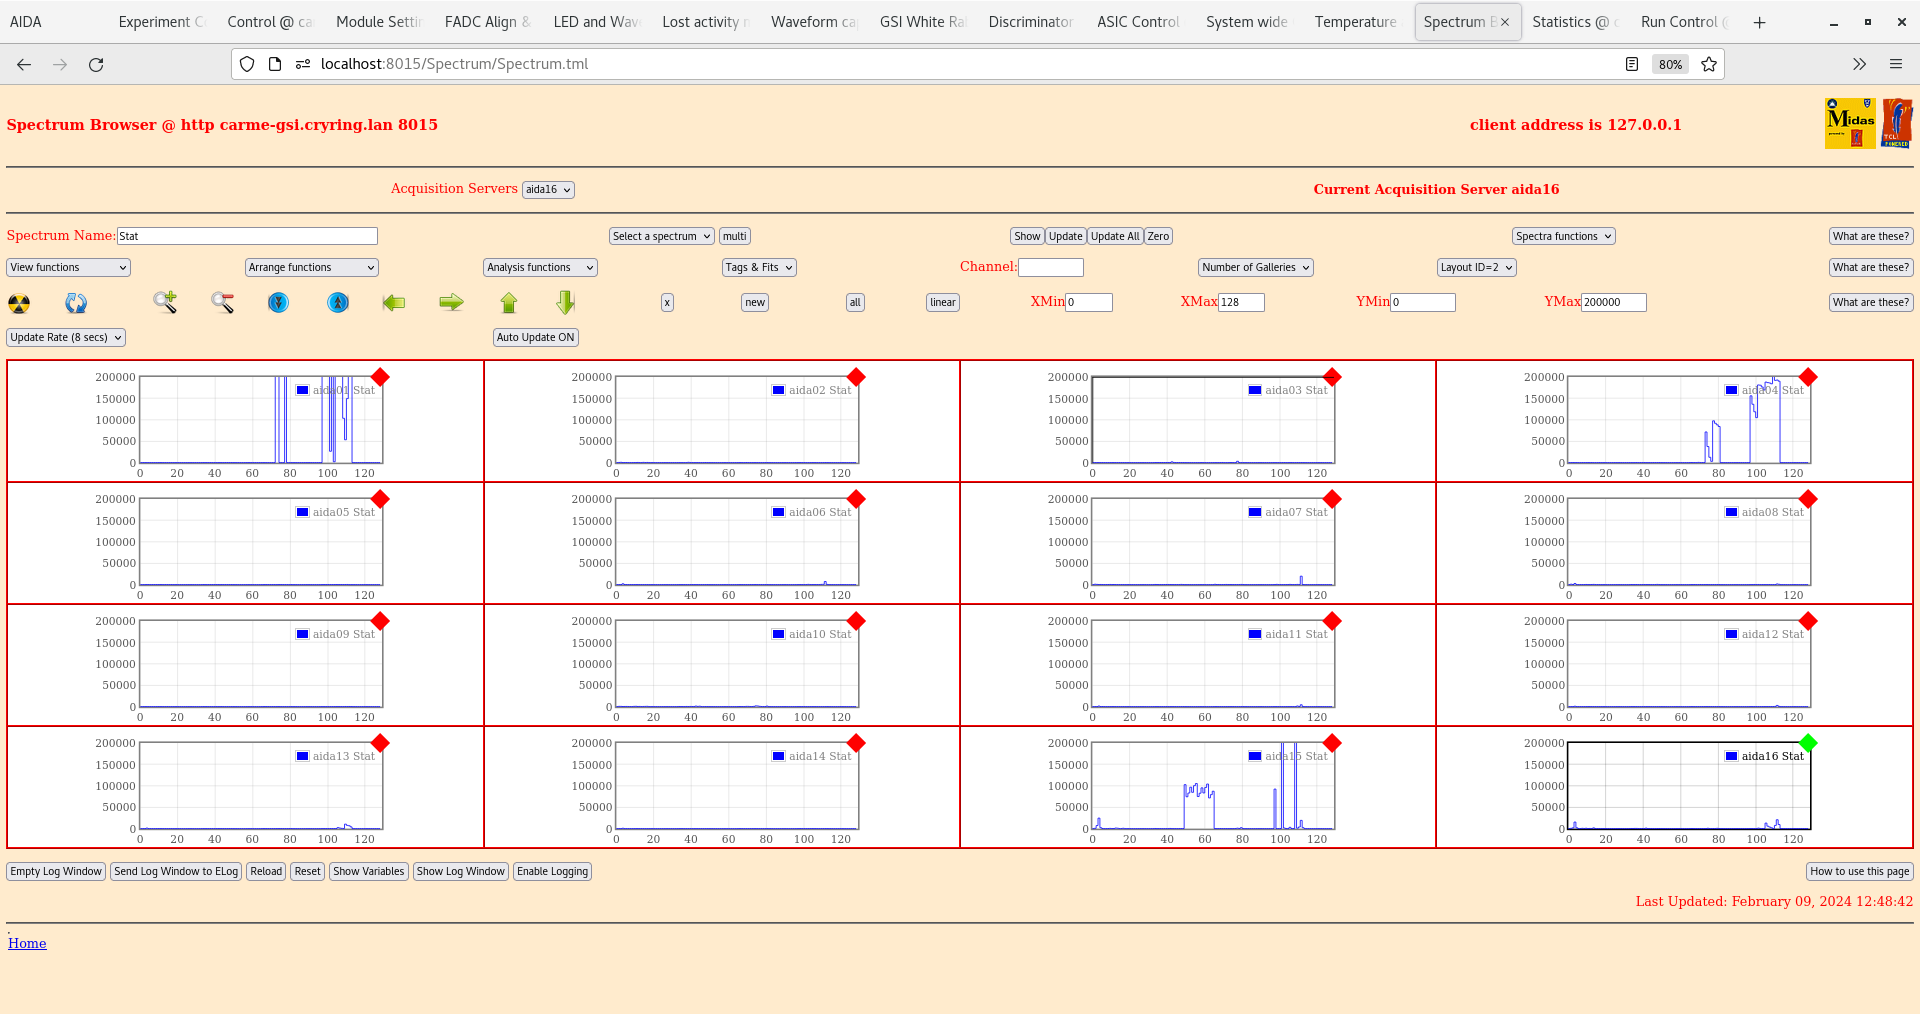Switch to the Temperature tab
Image resolution: width=1920 pixels, height=1014 pixels.
click(1355, 22)
